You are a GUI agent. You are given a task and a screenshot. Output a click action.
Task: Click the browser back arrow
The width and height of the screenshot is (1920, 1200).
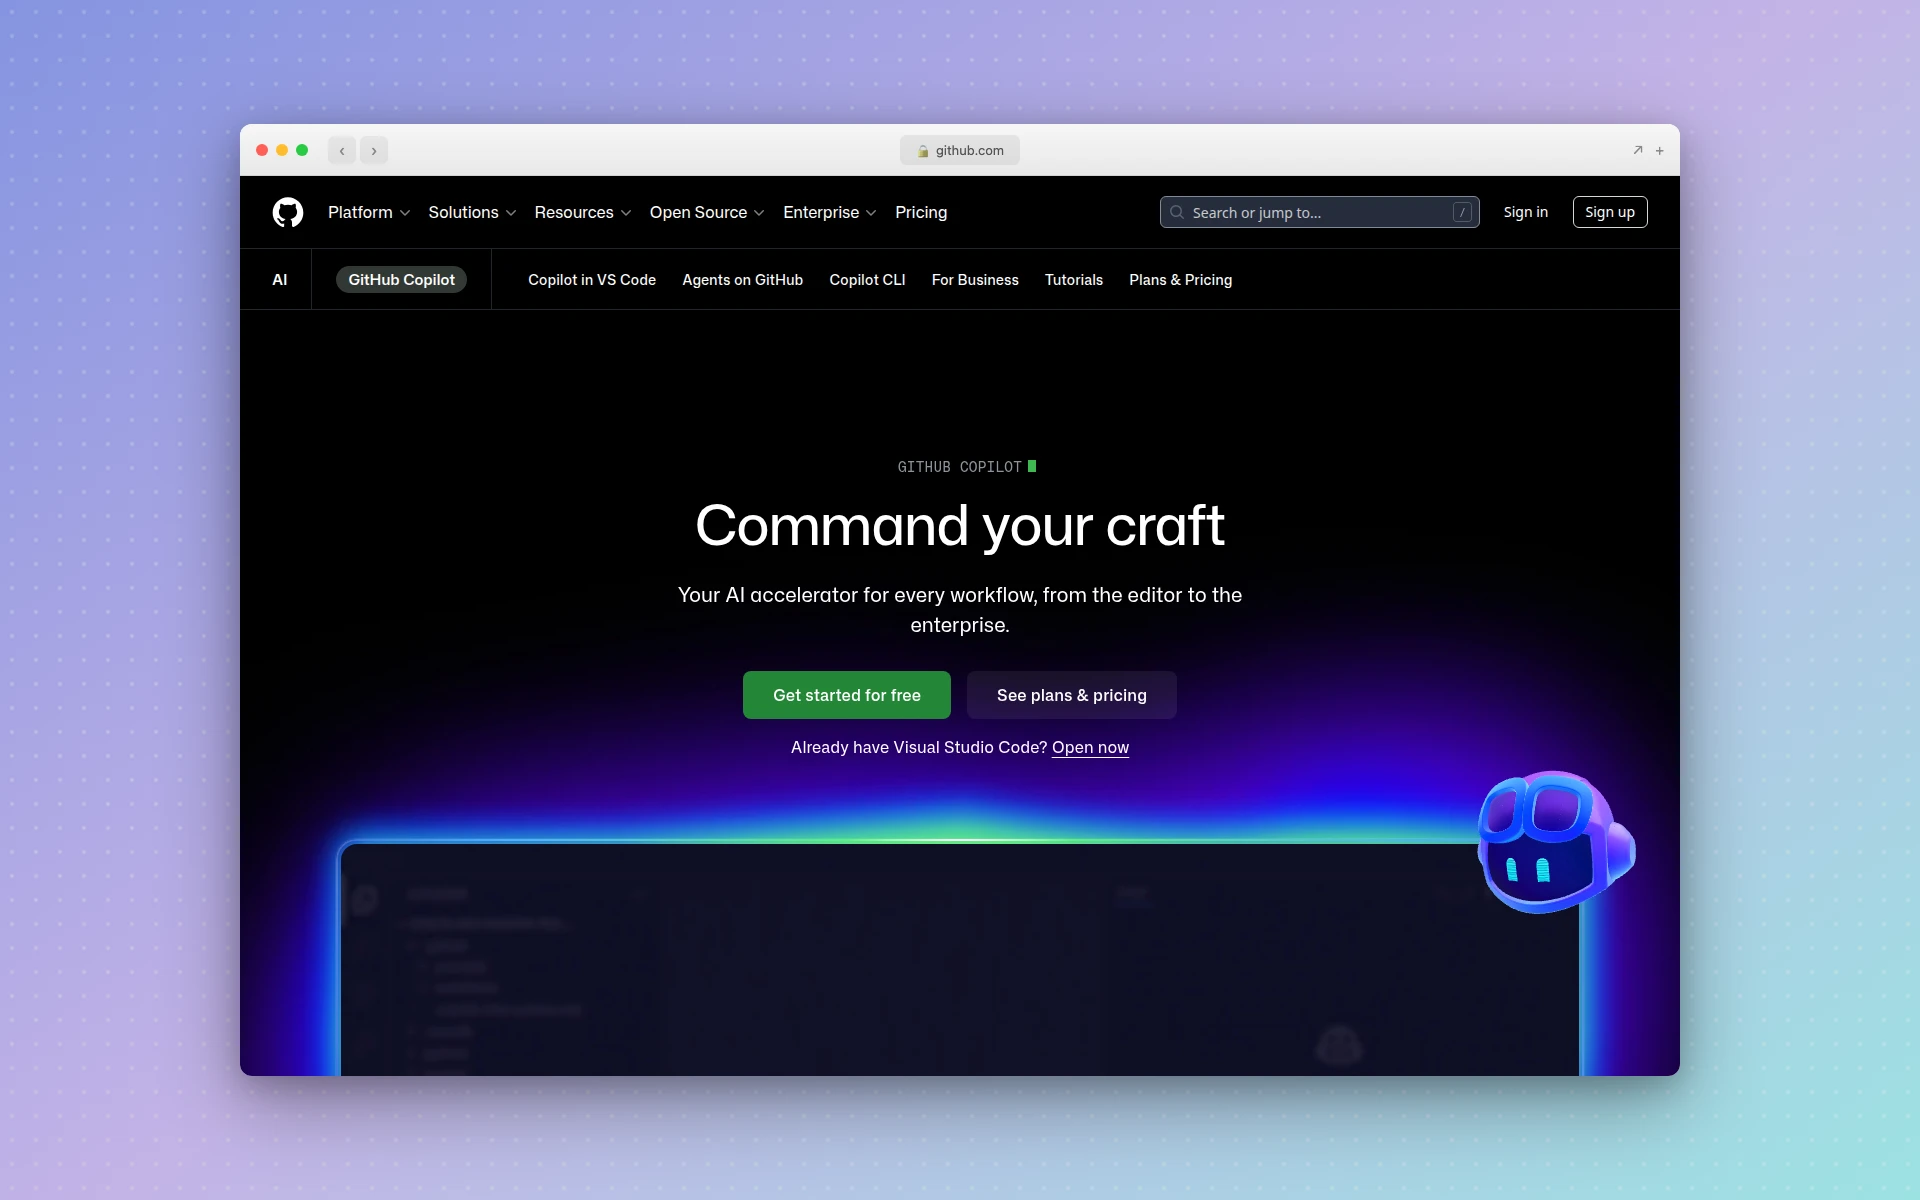click(342, 150)
